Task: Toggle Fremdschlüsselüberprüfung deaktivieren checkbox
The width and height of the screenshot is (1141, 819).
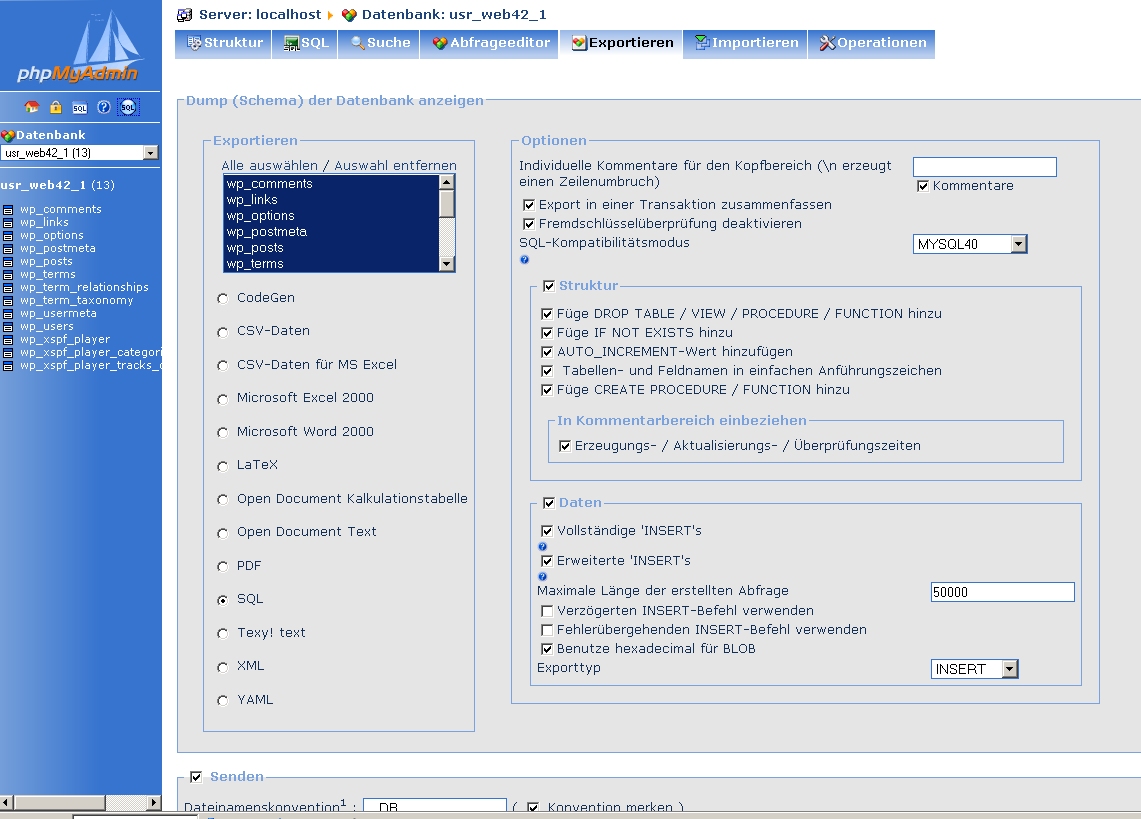Action: 529,224
